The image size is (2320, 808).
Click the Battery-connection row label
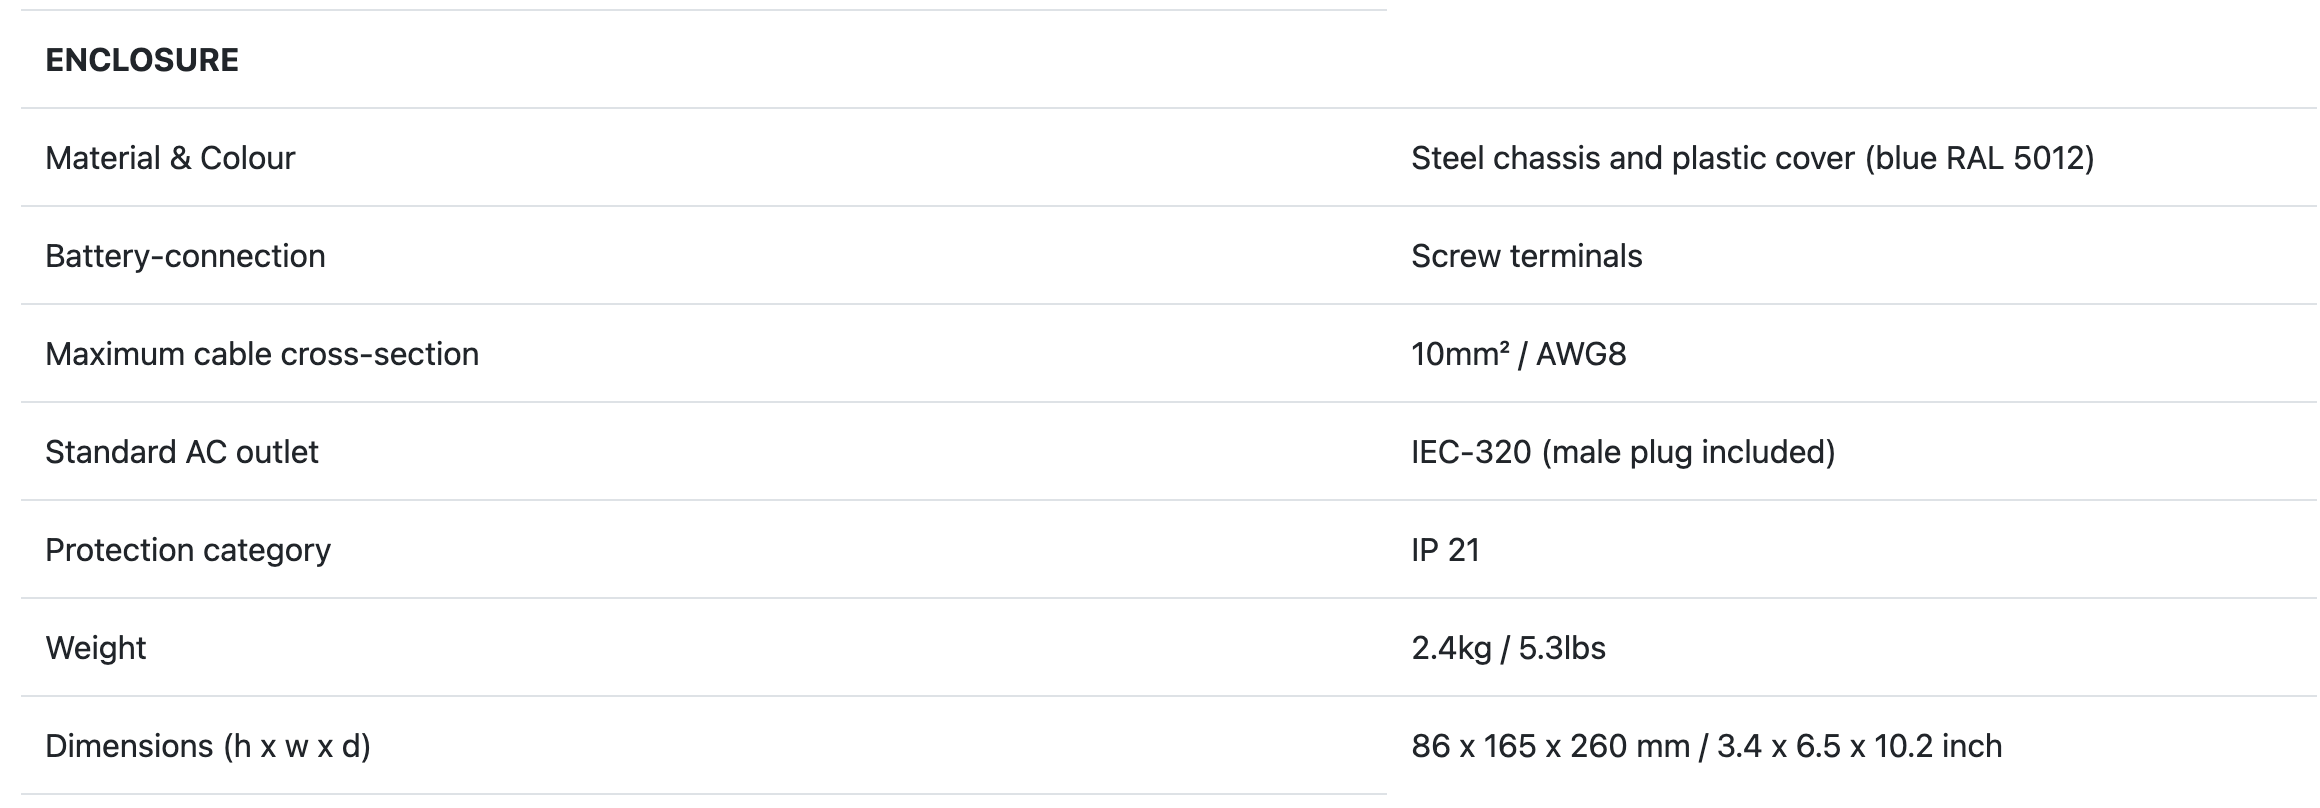pyautogui.click(x=185, y=256)
